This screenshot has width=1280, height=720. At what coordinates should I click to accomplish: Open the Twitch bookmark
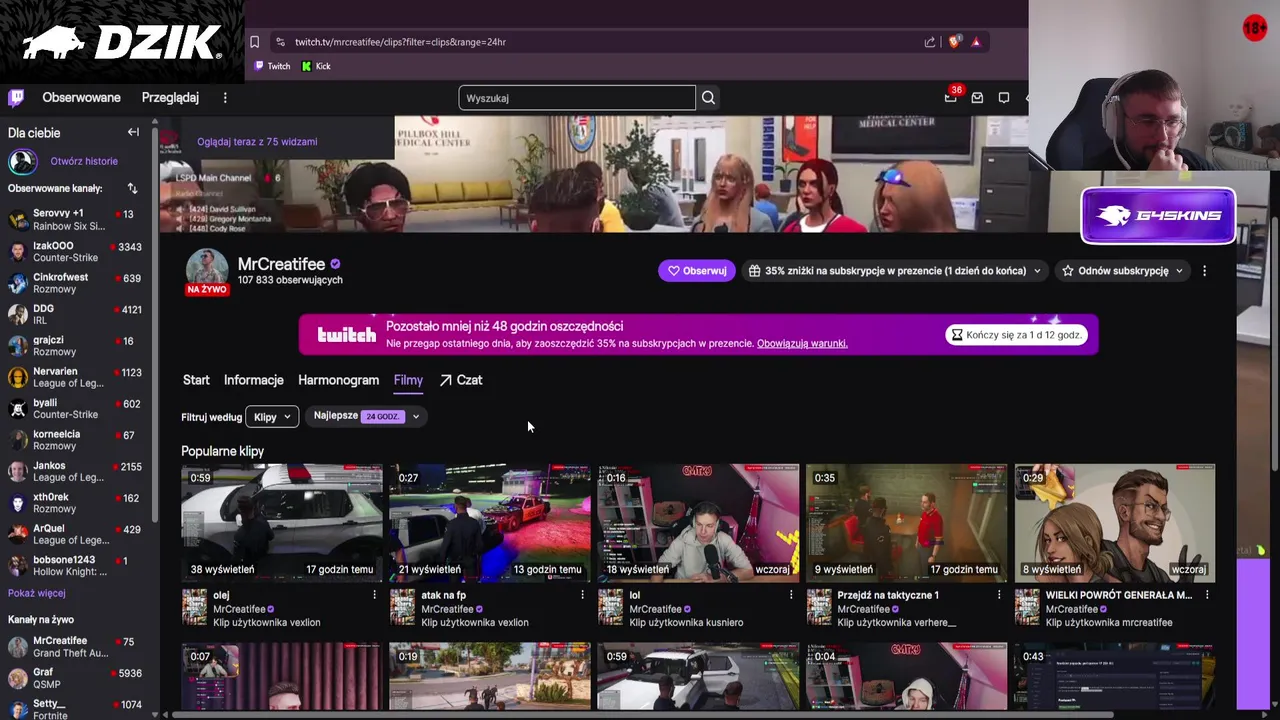(272, 66)
